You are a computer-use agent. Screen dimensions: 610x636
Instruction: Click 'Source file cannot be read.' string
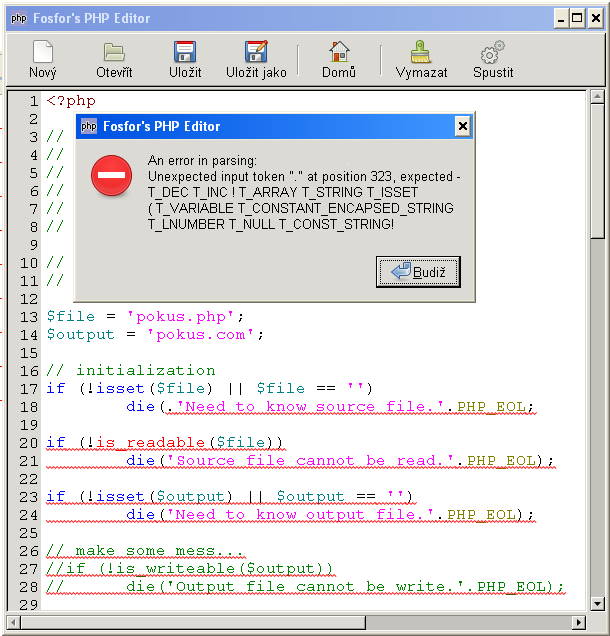(x=310, y=460)
